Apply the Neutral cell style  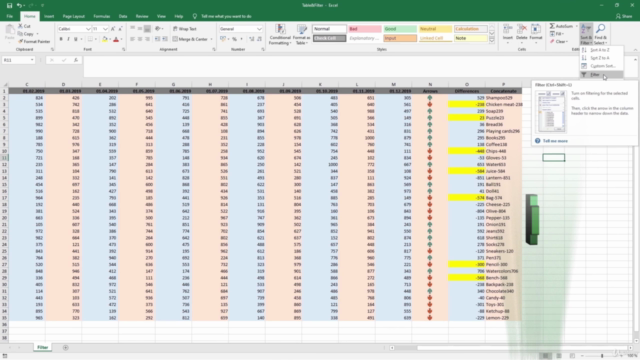pos(435,29)
